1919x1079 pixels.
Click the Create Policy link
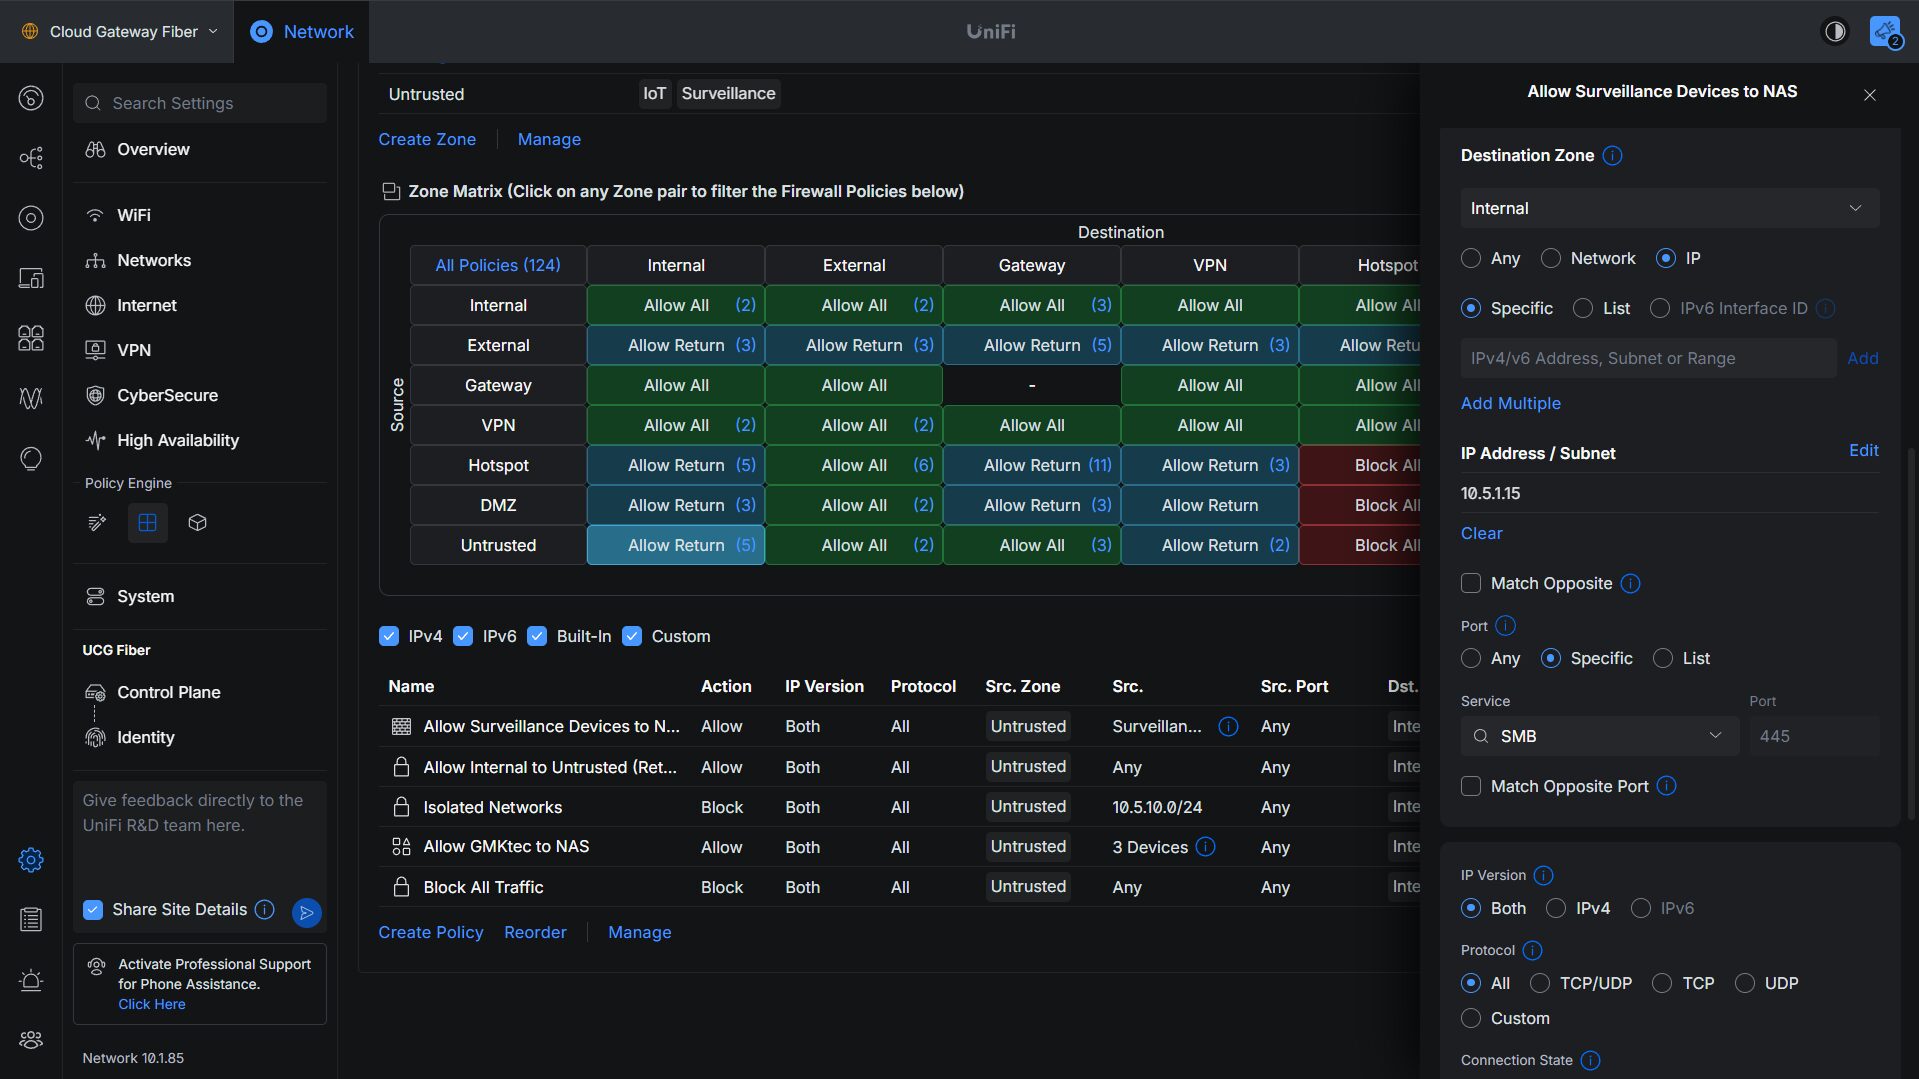tap(431, 933)
